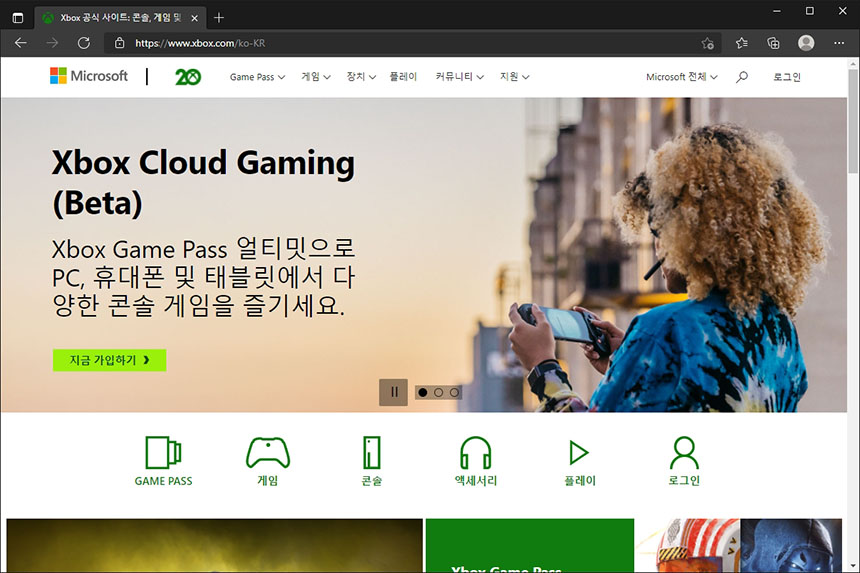Expand the 장치 dropdown menu

[361, 77]
